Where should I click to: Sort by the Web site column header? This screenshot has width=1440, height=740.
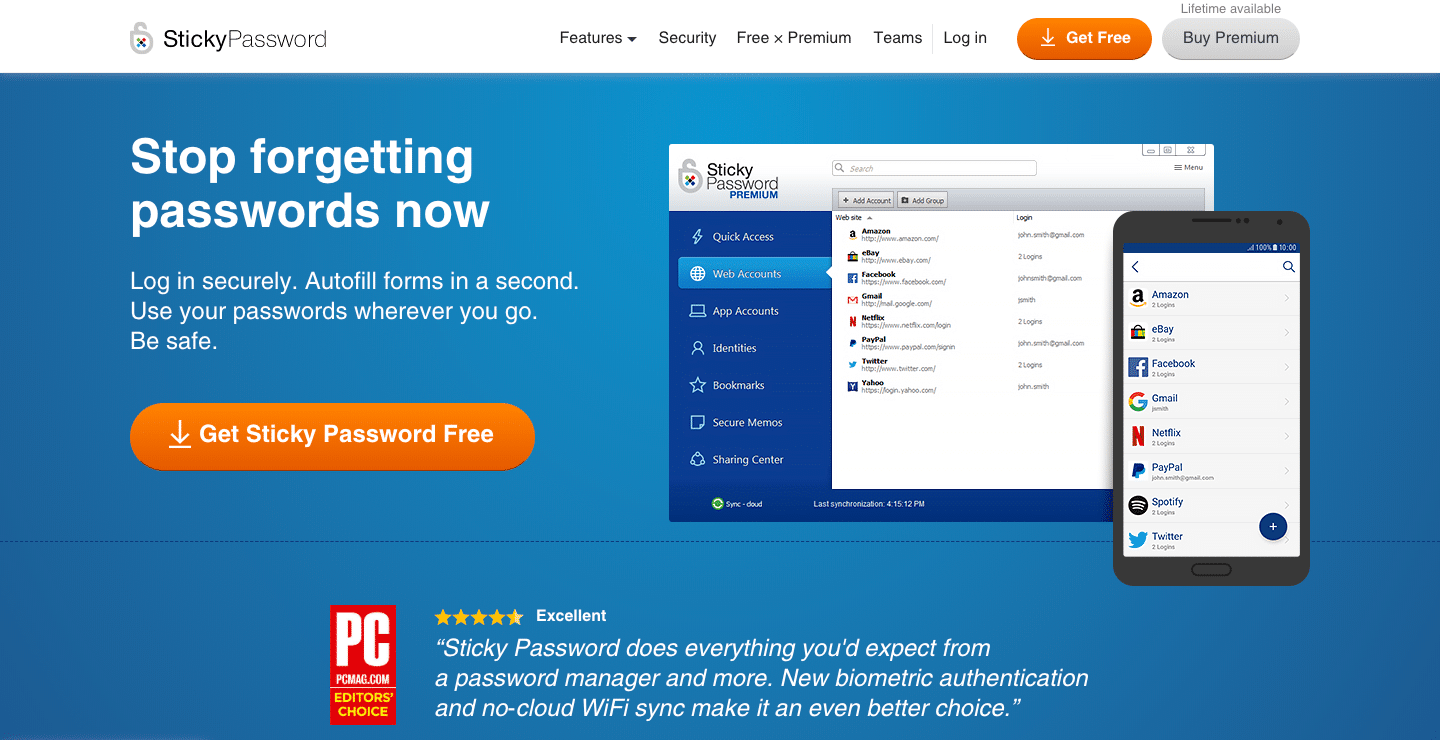pos(853,217)
